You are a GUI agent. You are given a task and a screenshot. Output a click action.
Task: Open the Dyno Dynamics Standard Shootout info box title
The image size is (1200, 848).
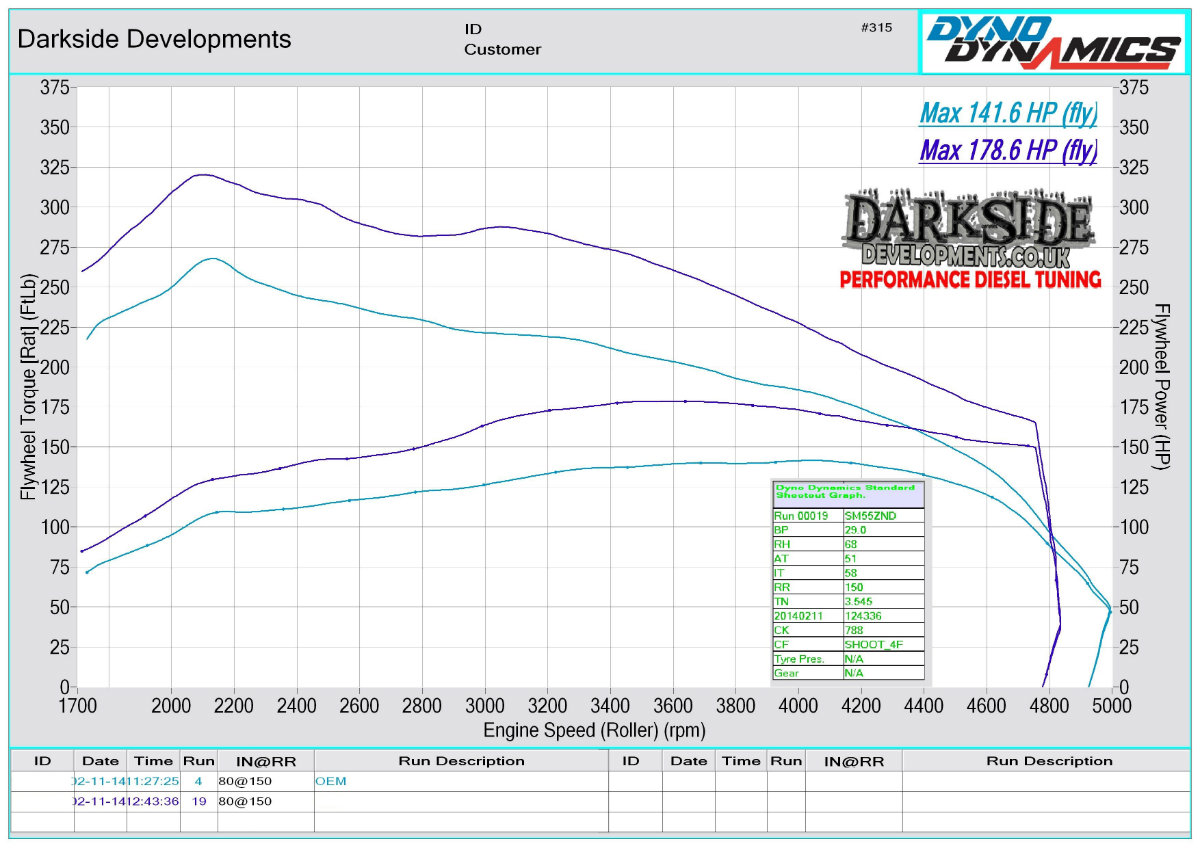click(846, 492)
